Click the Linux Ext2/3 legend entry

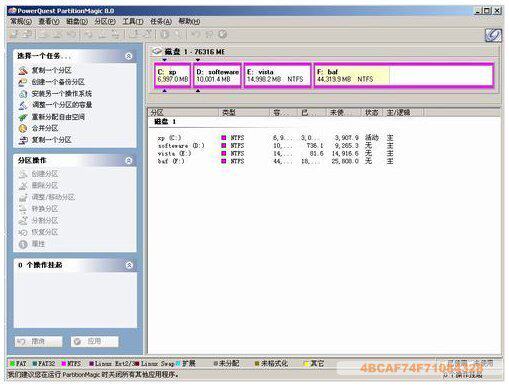pos(112,363)
